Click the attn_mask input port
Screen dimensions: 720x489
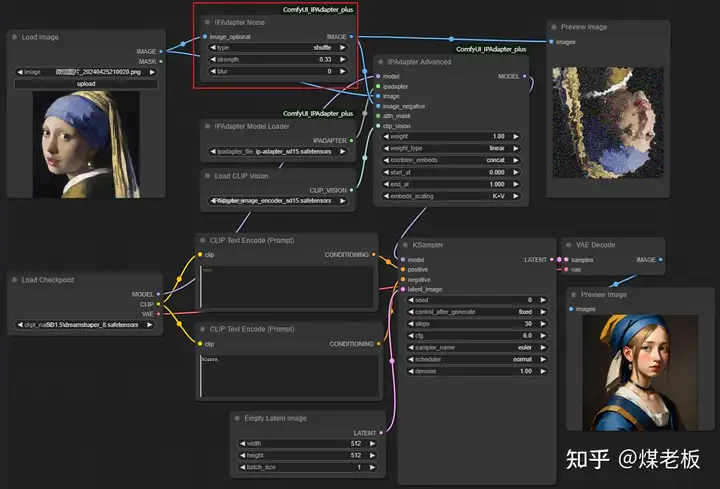[x=378, y=116]
